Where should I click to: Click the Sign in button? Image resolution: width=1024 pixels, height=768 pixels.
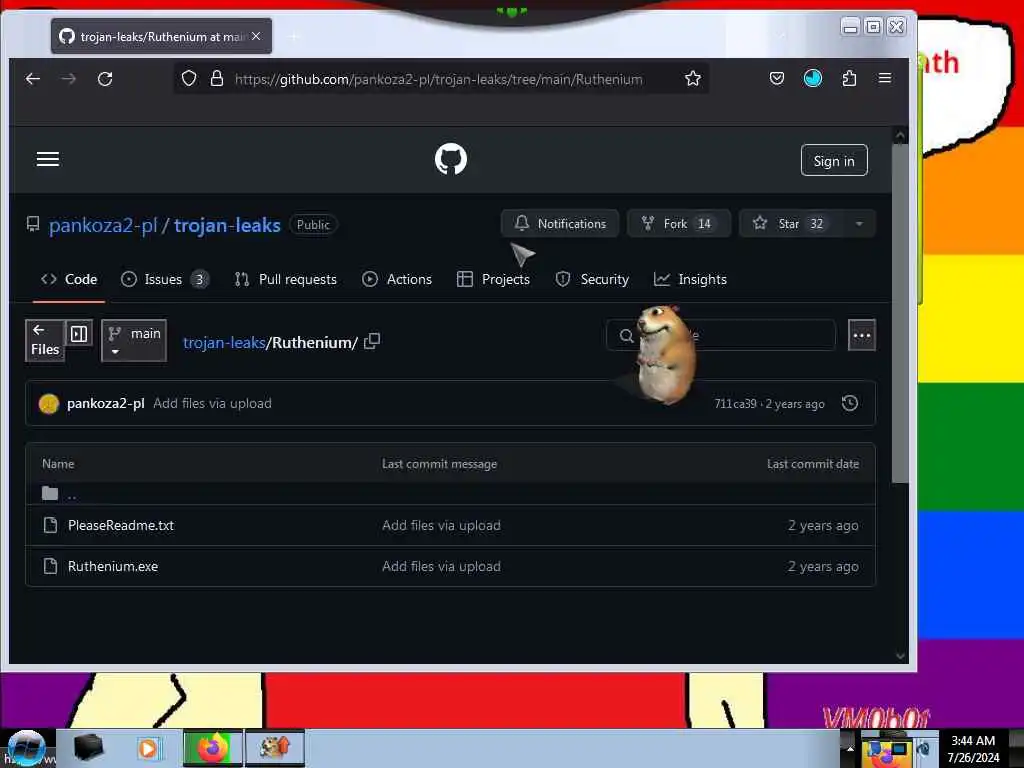tap(834, 161)
